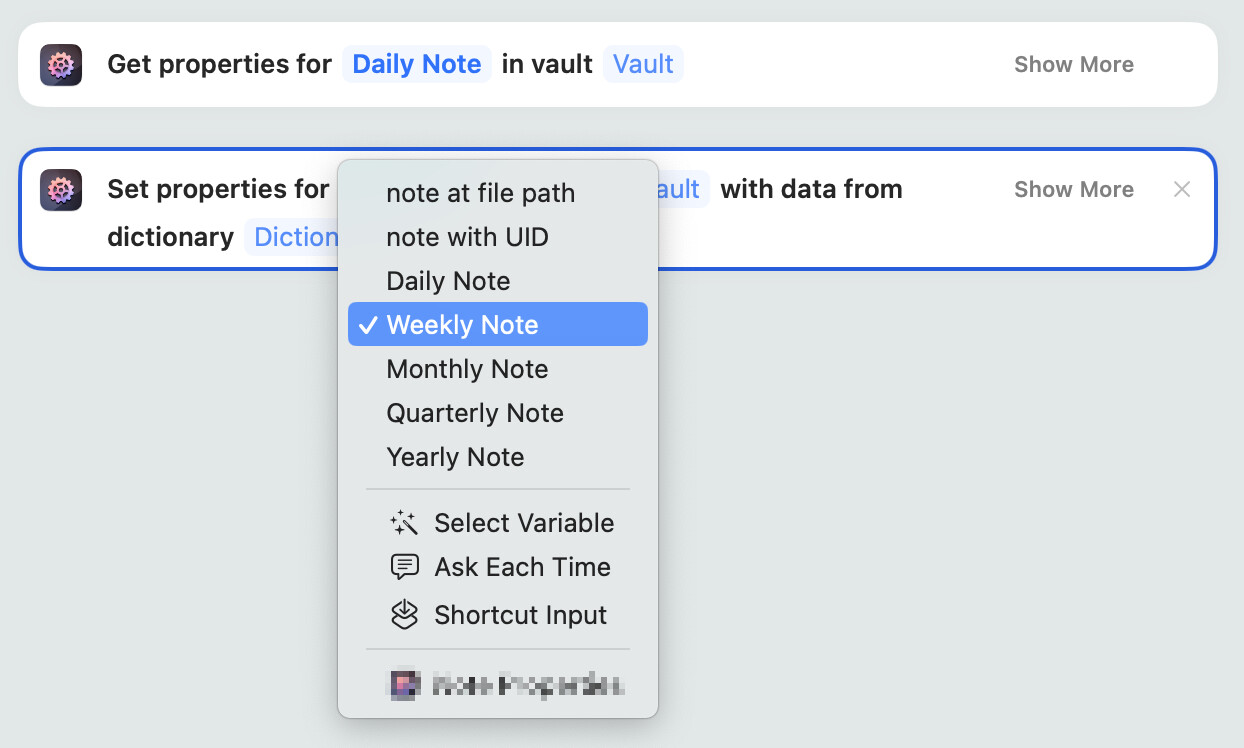Click the Actions for Obsidian icon in Get properties

tap(61, 66)
